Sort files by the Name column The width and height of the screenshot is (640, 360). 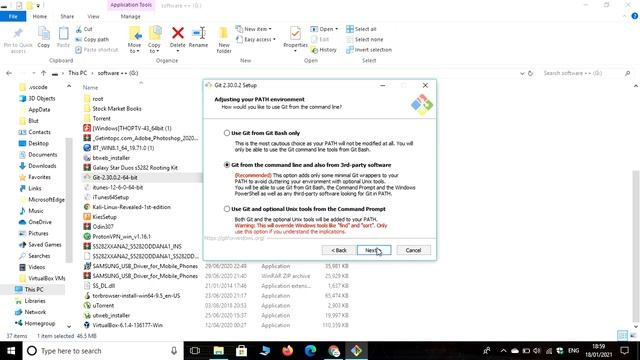[90, 87]
